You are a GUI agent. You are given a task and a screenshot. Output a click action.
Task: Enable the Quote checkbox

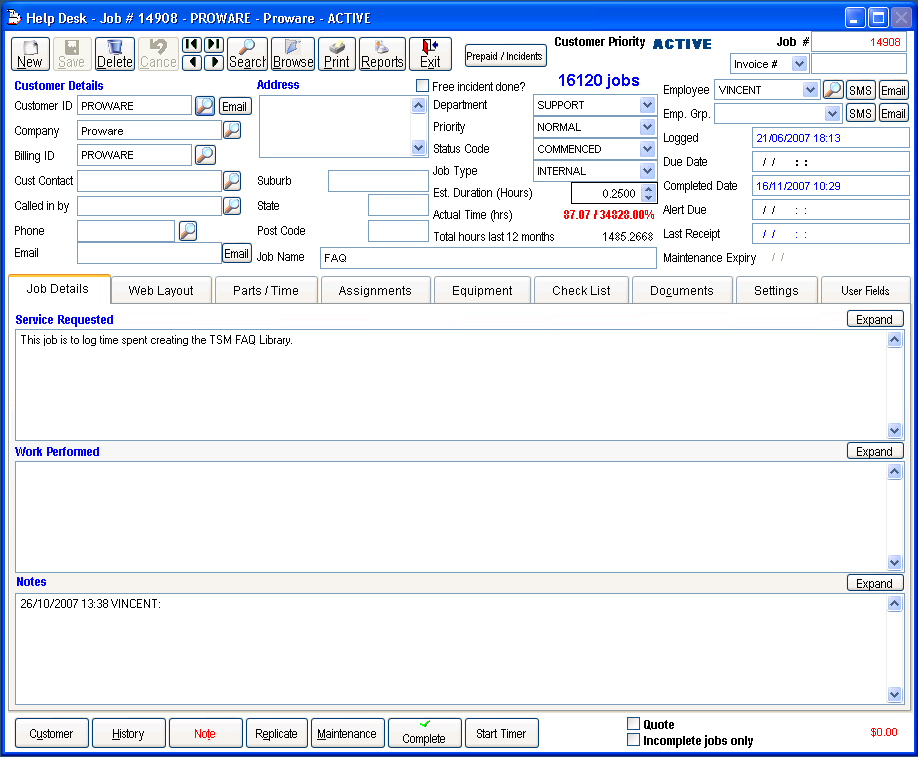(x=633, y=724)
